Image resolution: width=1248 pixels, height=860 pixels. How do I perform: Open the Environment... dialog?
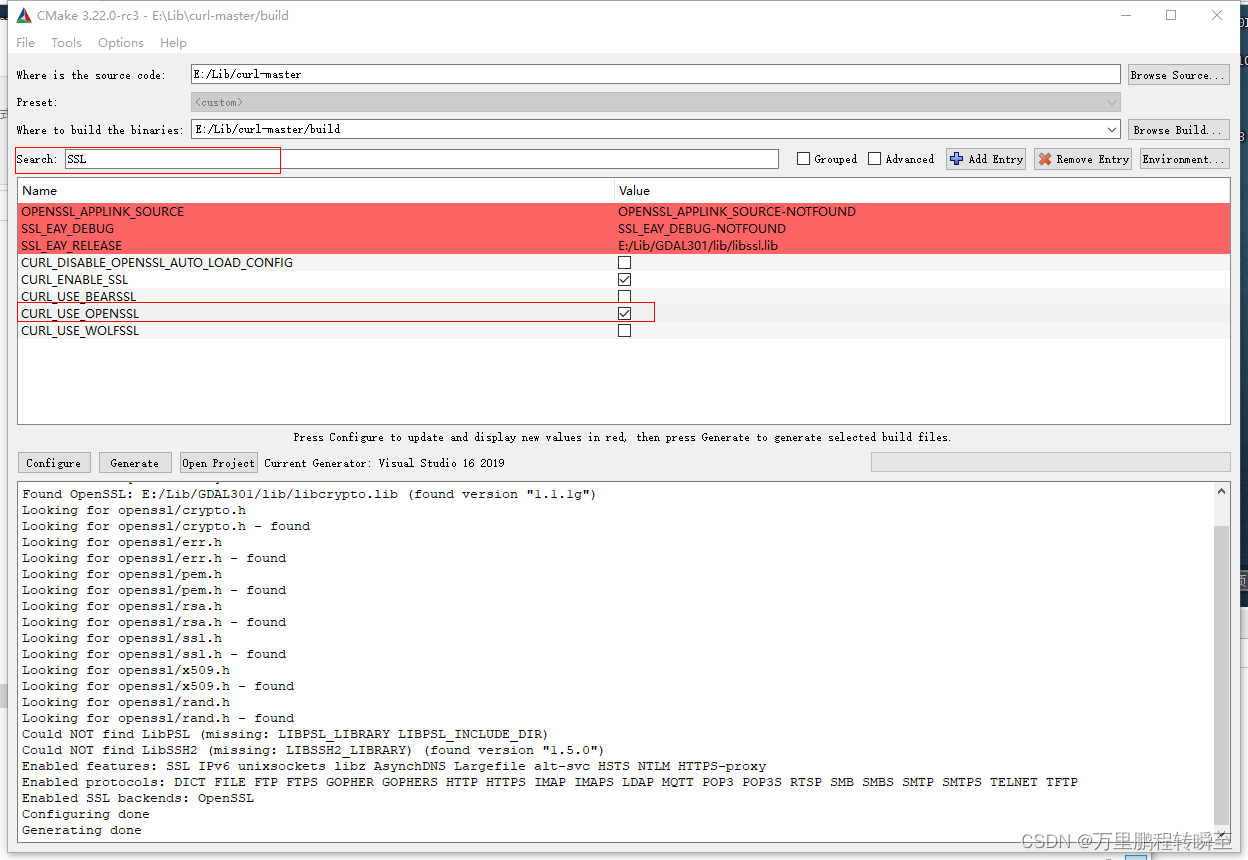(1184, 158)
